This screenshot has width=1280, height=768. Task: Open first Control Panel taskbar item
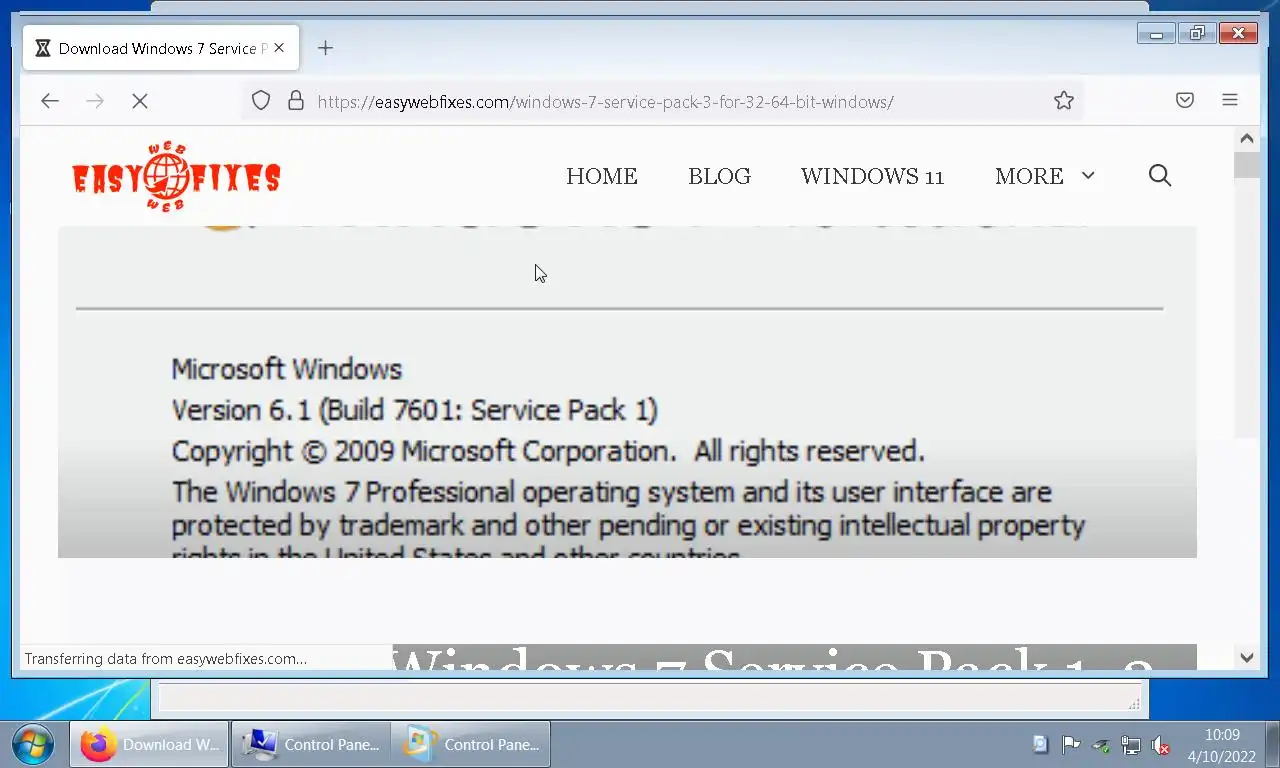coord(310,744)
